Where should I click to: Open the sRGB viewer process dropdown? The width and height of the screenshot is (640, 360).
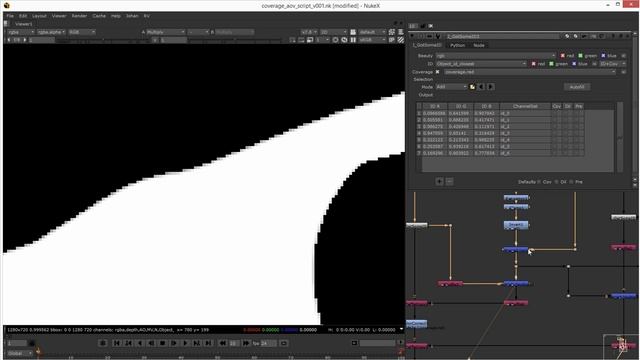point(372,40)
